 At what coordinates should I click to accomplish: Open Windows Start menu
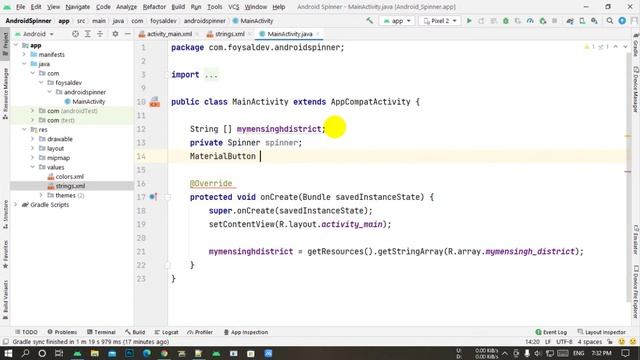tap(8, 353)
